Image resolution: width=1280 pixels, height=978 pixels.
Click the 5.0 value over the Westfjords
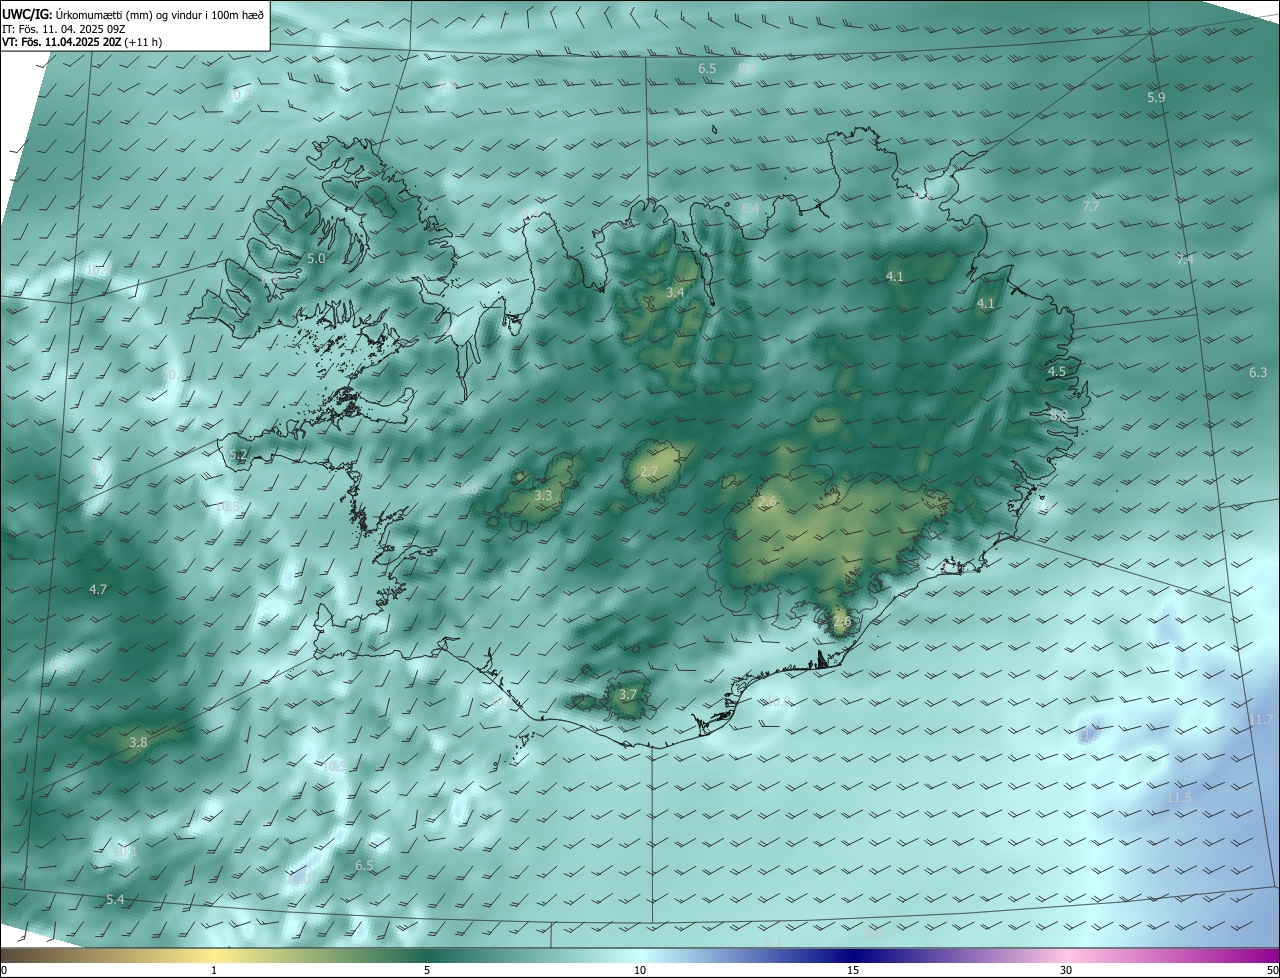[316, 258]
